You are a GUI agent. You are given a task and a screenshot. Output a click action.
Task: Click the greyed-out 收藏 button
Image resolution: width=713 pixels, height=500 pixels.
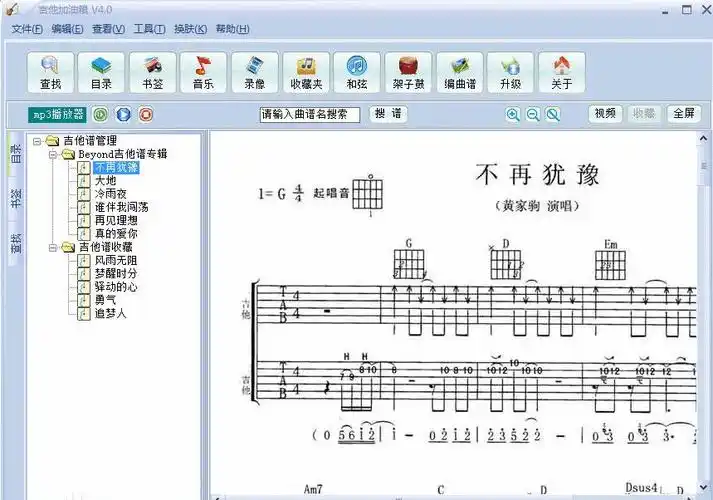click(x=644, y=113)
